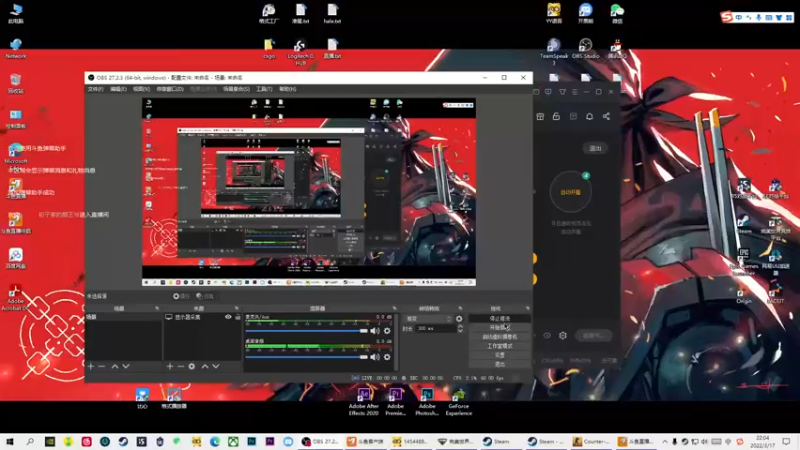Undock the Scenes panel via its header icon

157,308
